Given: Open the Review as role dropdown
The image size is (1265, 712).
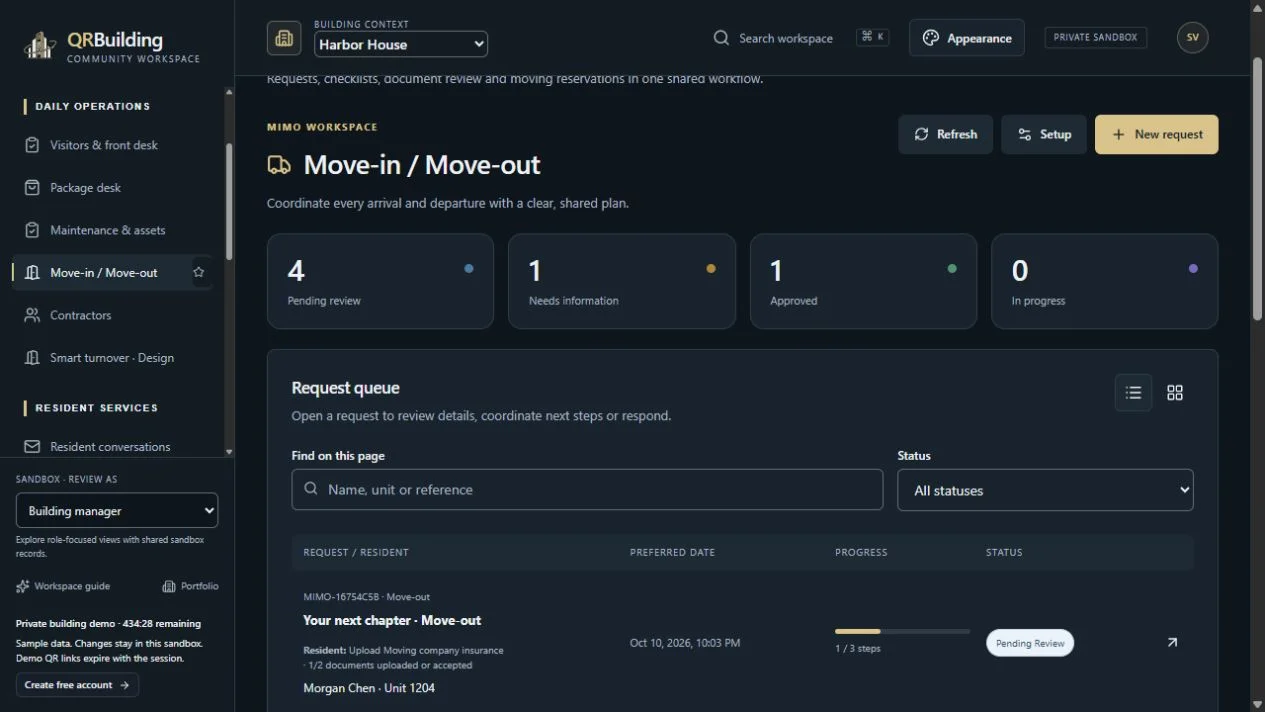Looking at the screenshot, I should (x=117, y=510).
